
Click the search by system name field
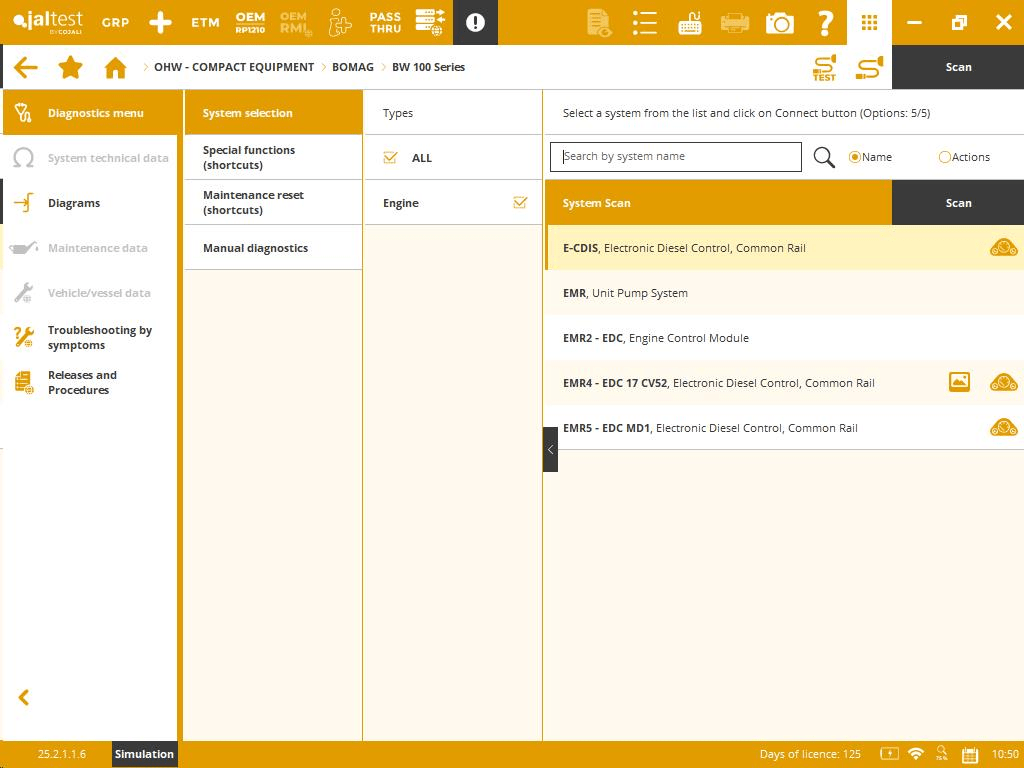pos(676,157)
